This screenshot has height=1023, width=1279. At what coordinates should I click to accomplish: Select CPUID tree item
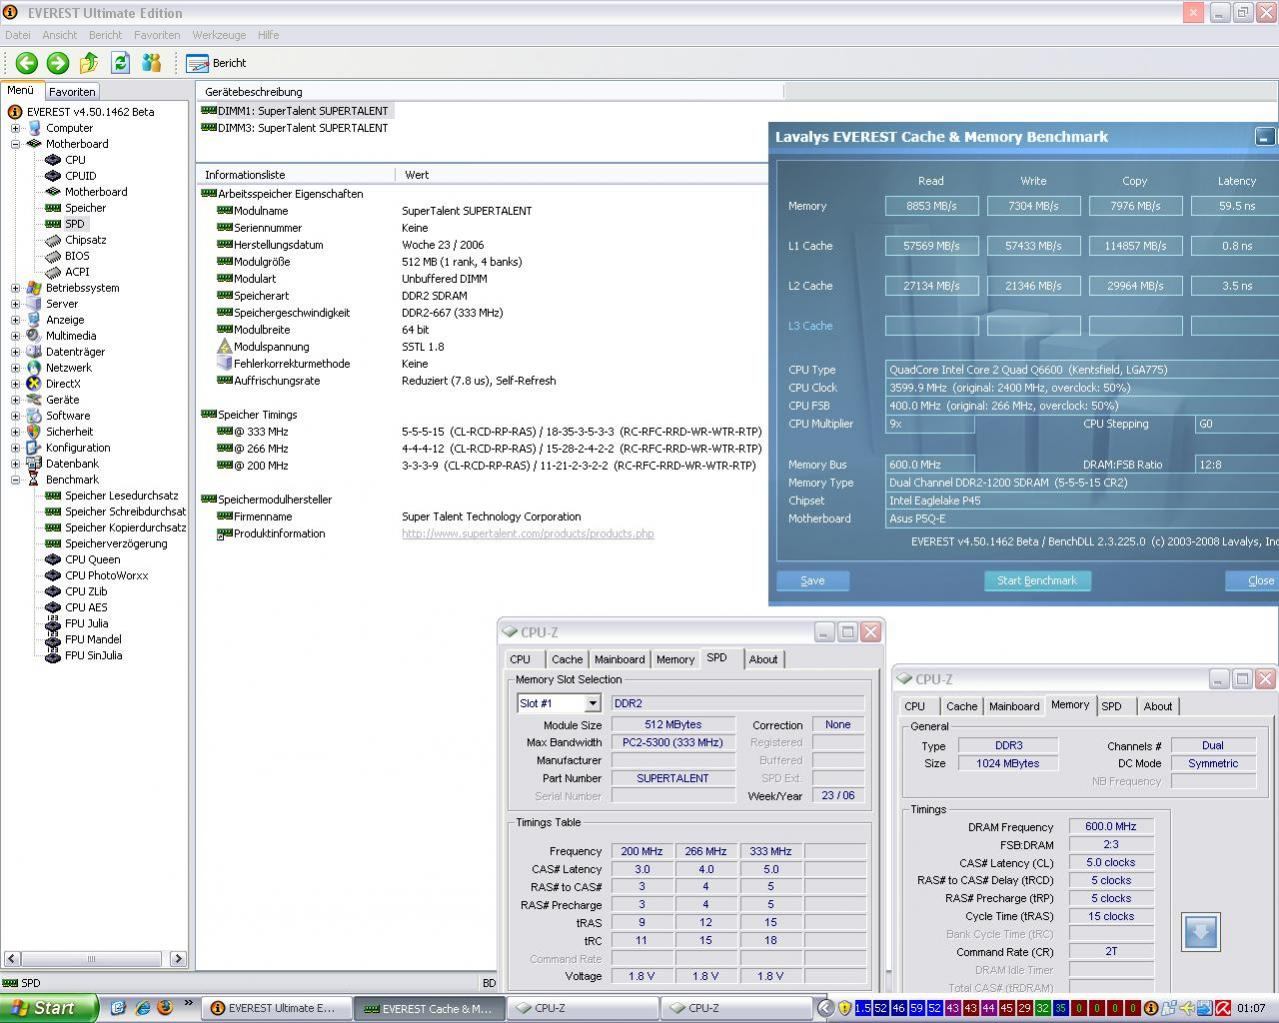tap(80, 176)
